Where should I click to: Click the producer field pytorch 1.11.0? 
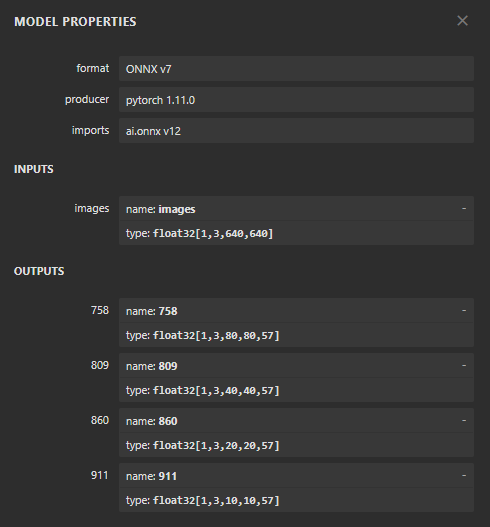click(x=296, y=99)
